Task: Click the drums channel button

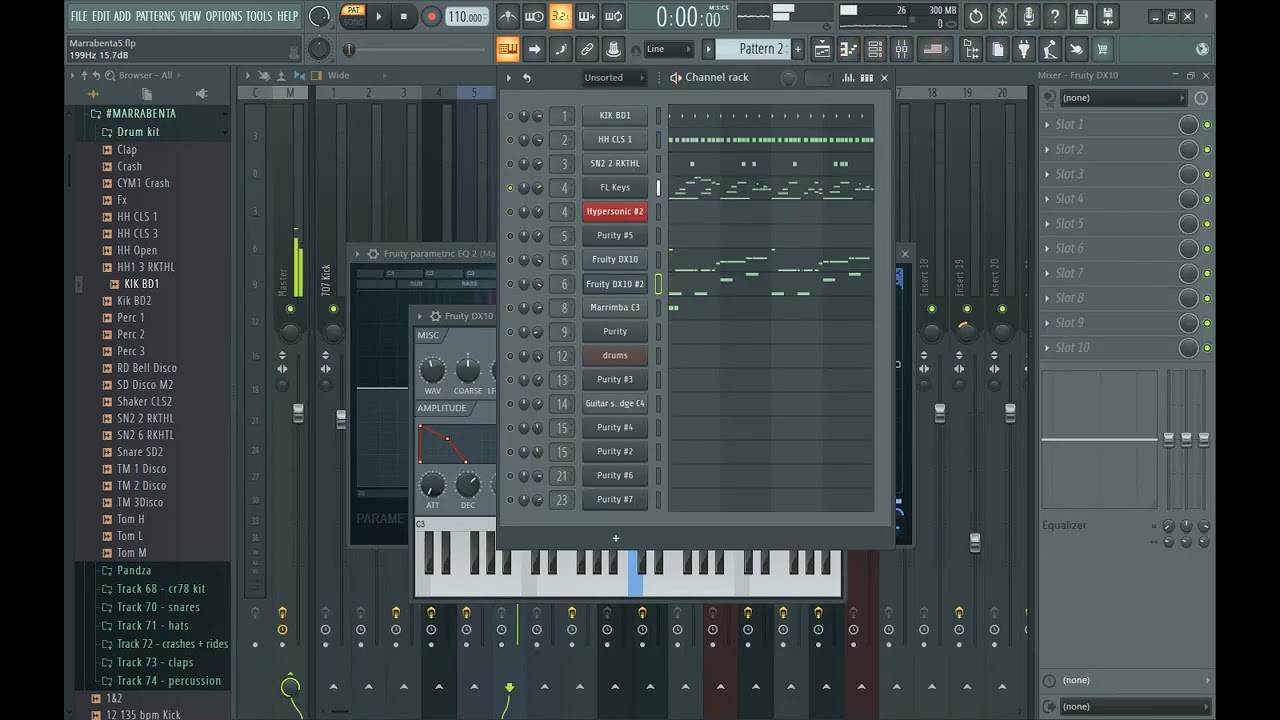Action: tap(614, 356)
